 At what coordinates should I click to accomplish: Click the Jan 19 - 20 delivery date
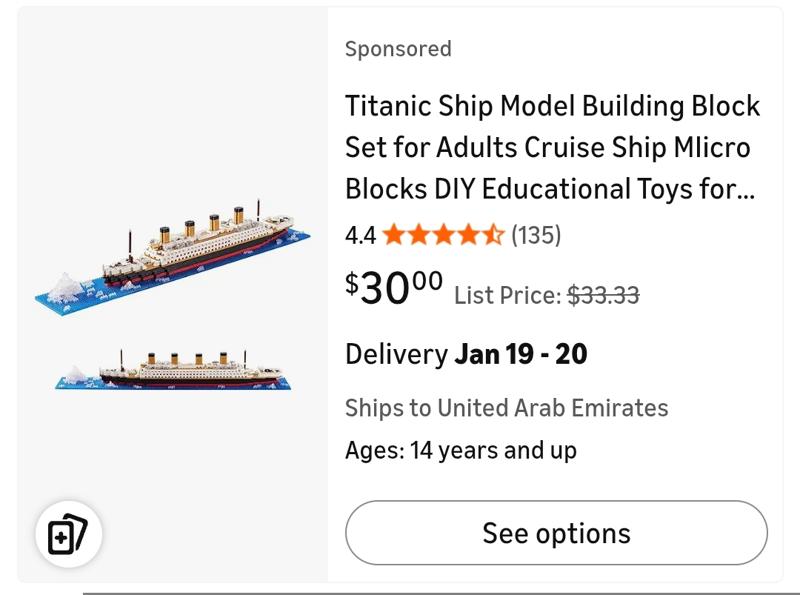pyautogui.click(x=521, y=354)
